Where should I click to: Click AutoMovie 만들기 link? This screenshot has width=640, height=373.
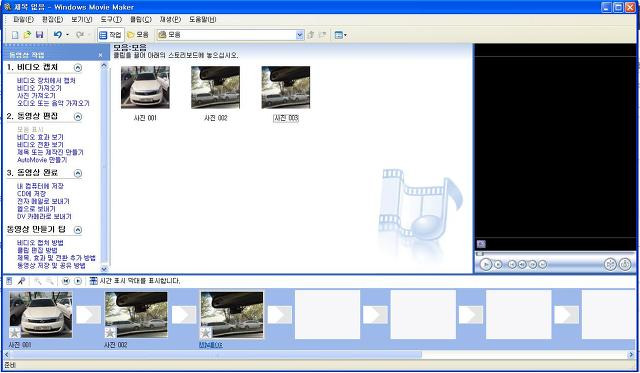pyautogui.click(x=42, y=160)
